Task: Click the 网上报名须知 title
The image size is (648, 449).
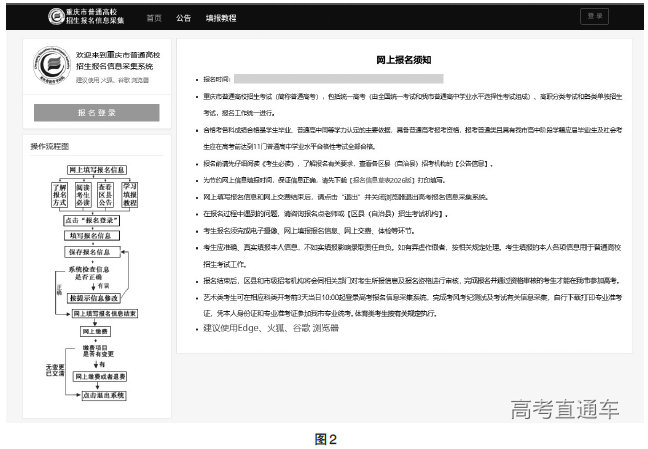Action: (x=404, y=60)
